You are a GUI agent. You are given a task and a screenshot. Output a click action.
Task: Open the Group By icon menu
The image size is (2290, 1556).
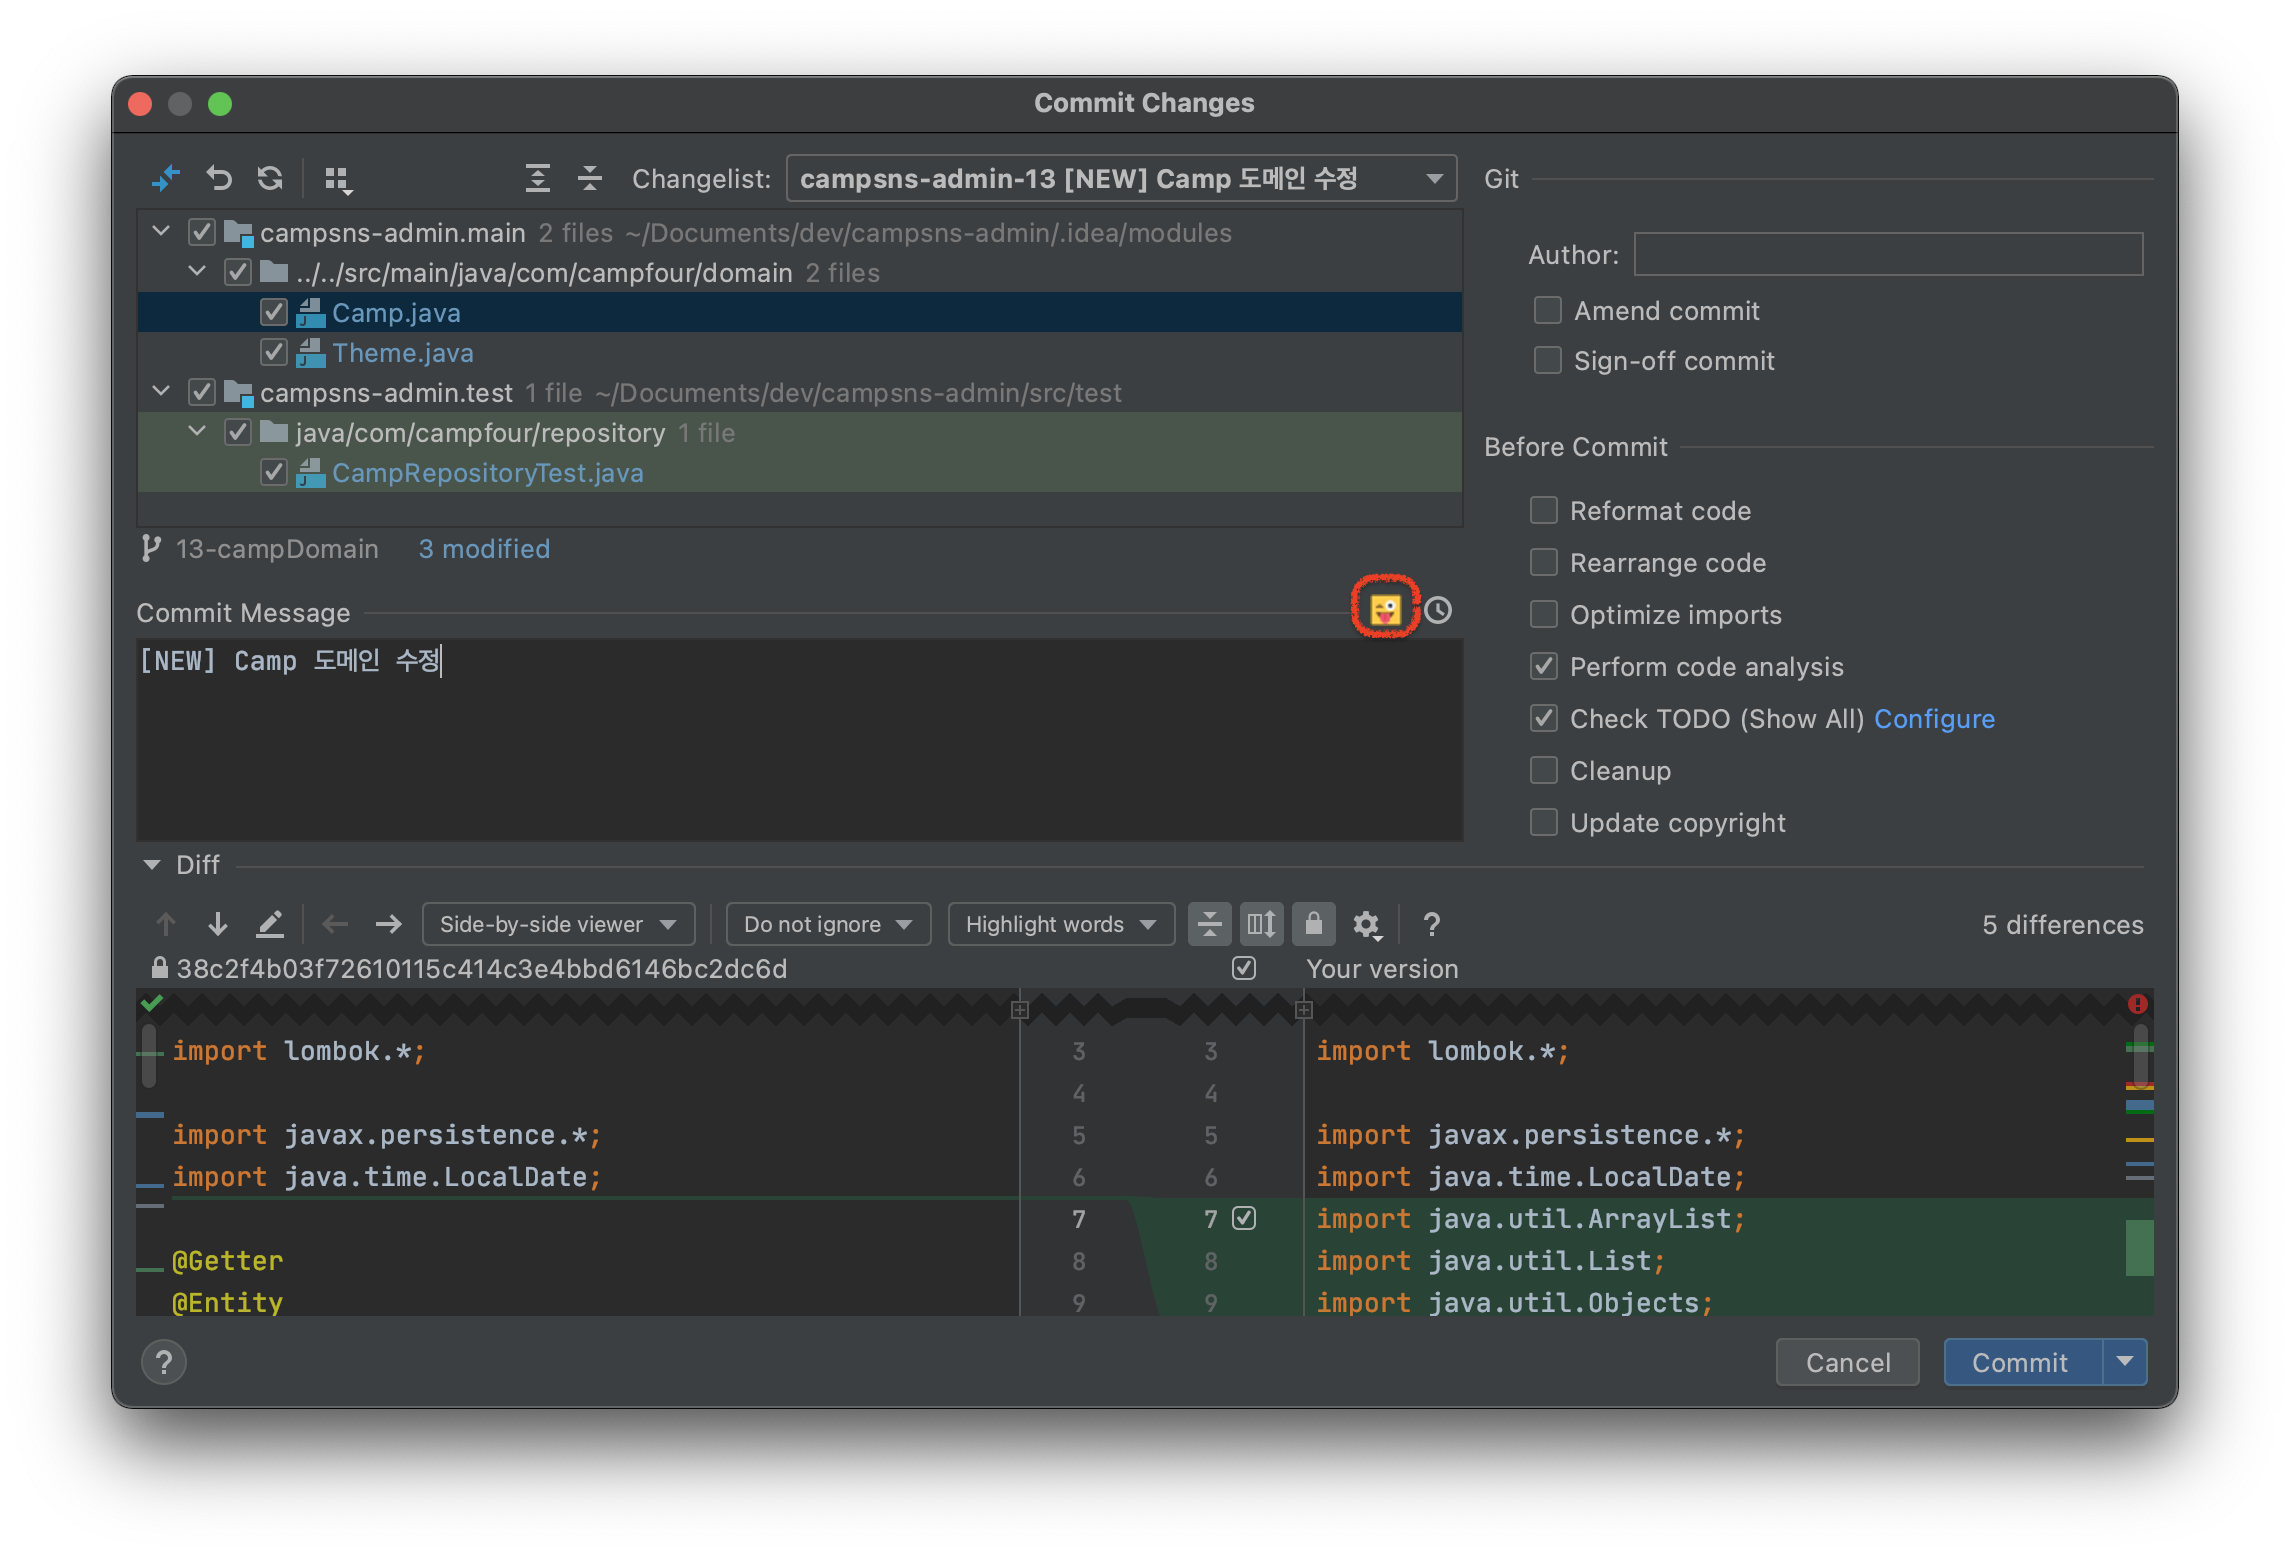[x=338, y=179]
